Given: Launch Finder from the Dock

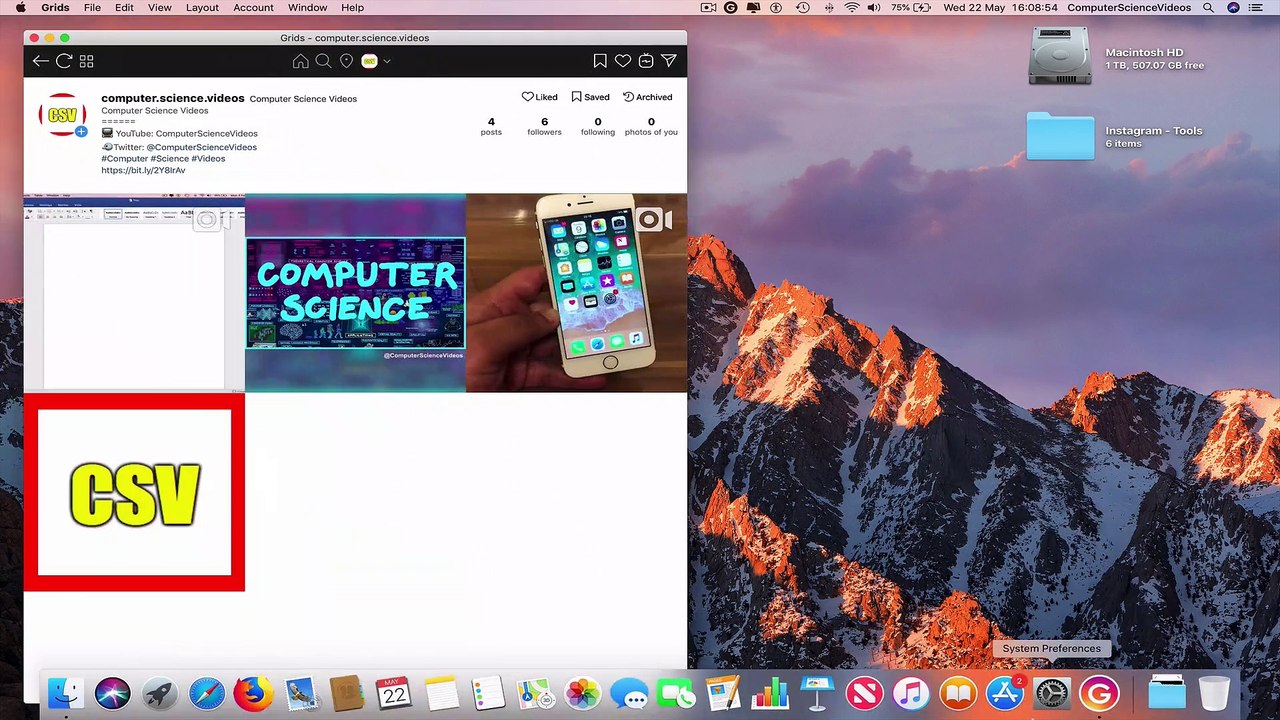Looking at the screenshot, I should [66, 693].
